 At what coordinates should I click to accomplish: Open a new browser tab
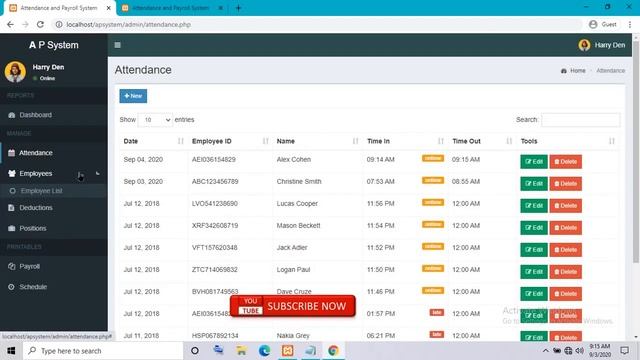pyautogui.click(x=238, y=8)
